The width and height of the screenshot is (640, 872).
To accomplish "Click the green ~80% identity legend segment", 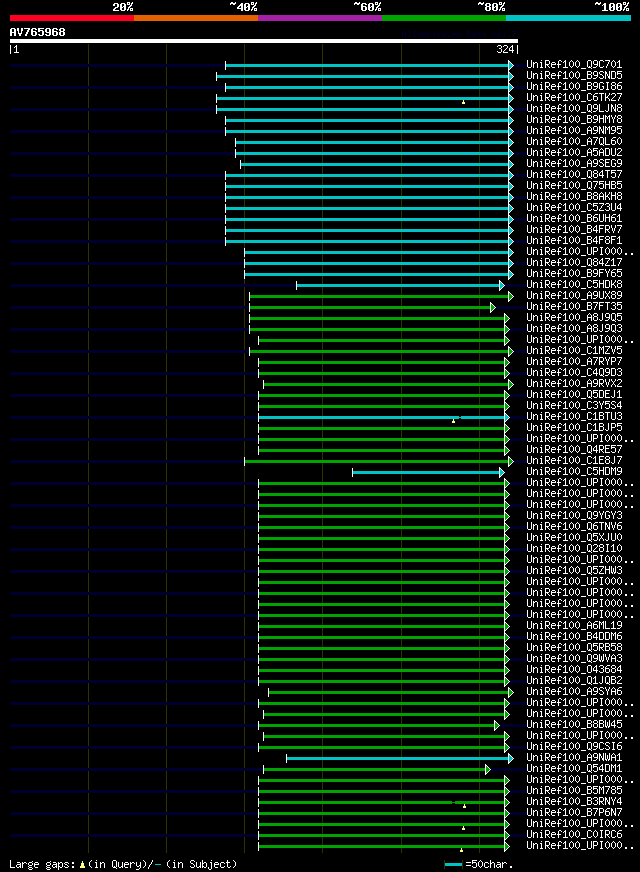I will [x=444, y=18].
